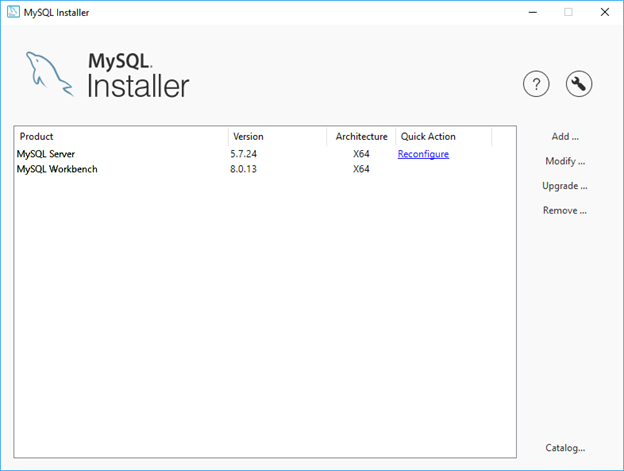This screenshot has width=624, height=471.
Task: Click the Modify ... button
Action: [x=565, y=161]
